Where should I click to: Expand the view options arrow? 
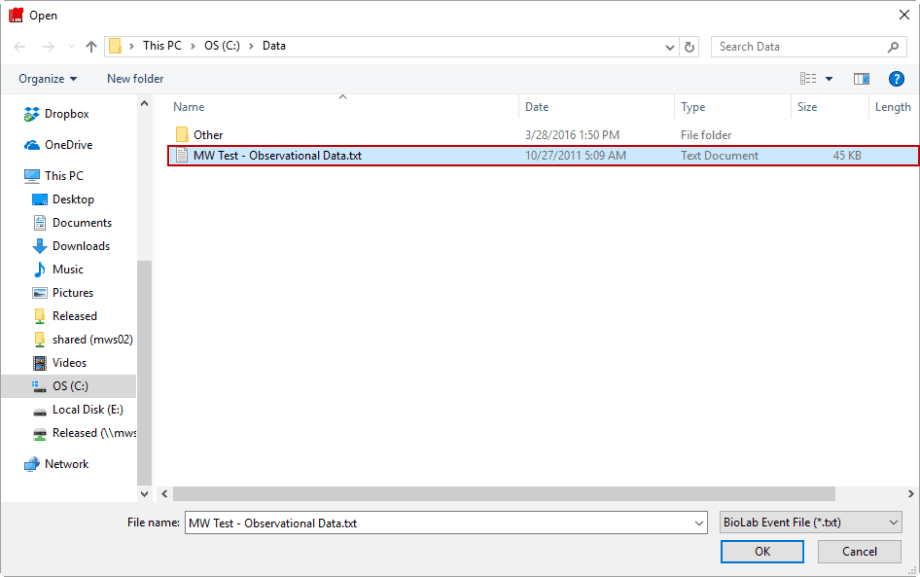click(827, 79)
